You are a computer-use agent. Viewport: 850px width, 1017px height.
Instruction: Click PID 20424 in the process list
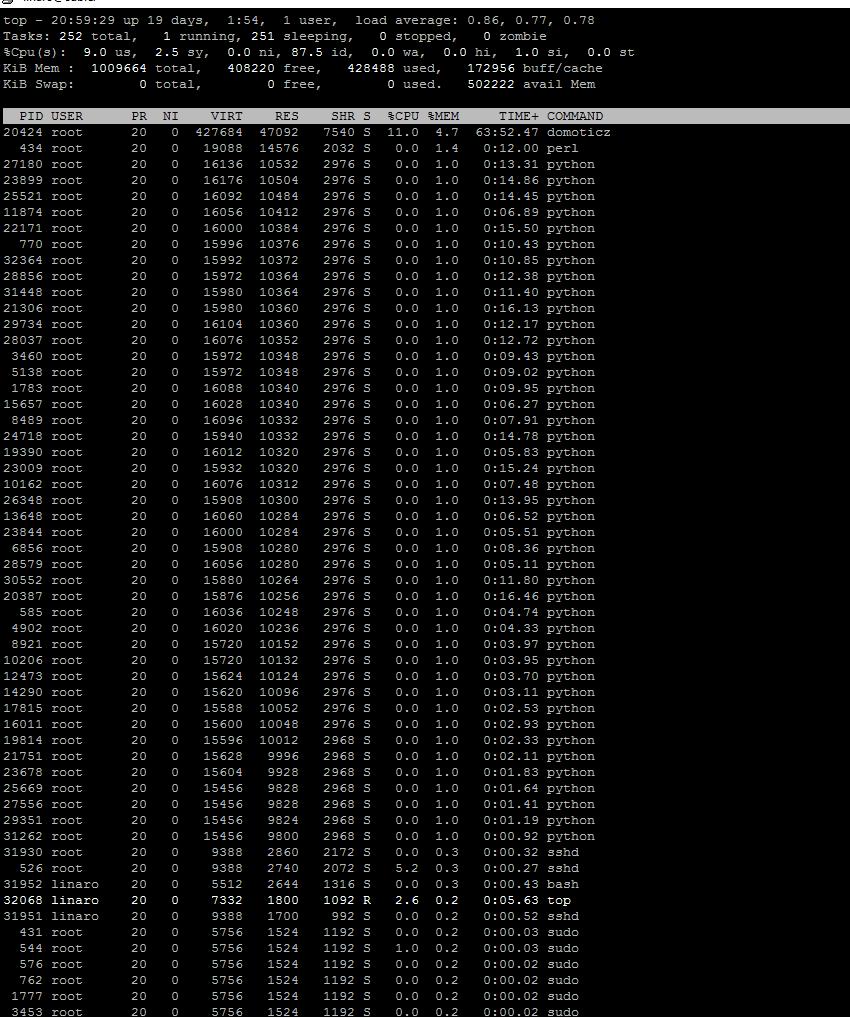pyautogui.click(x=23, y=132)
